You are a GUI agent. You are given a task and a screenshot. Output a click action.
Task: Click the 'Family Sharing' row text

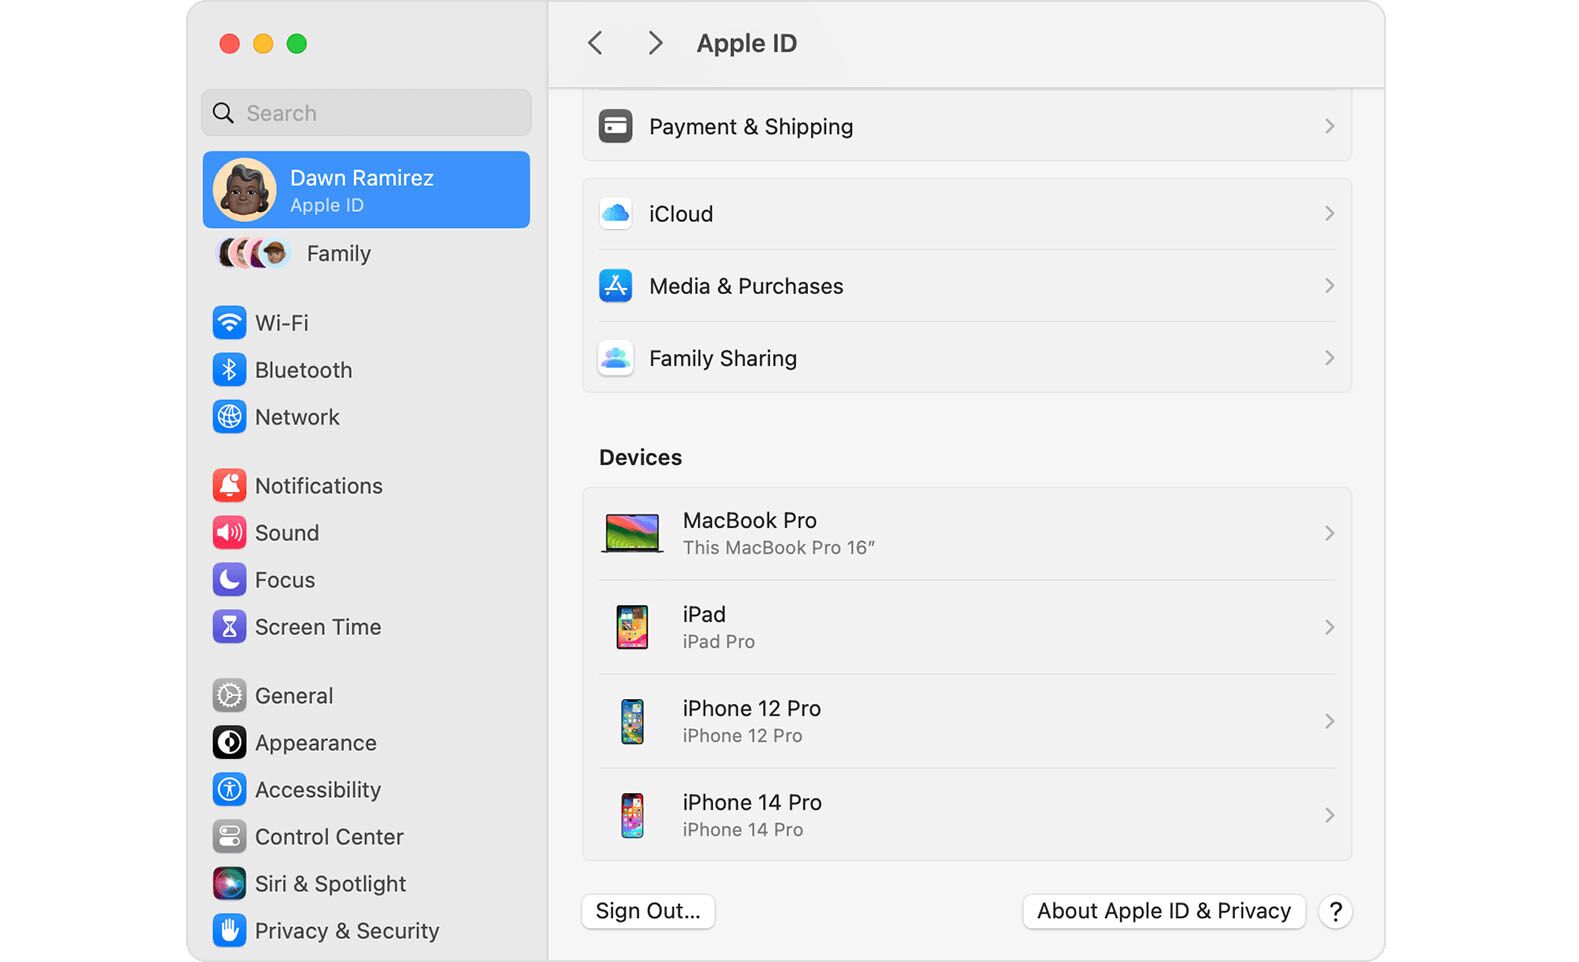[x=723, y=358]
